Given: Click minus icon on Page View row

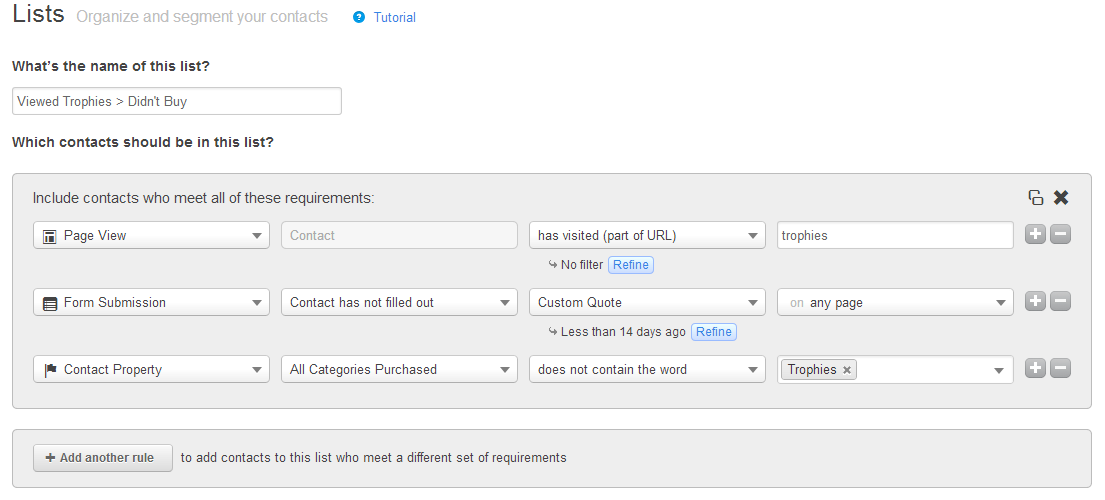Looking at the screenshot, I should click(1061, 235).
